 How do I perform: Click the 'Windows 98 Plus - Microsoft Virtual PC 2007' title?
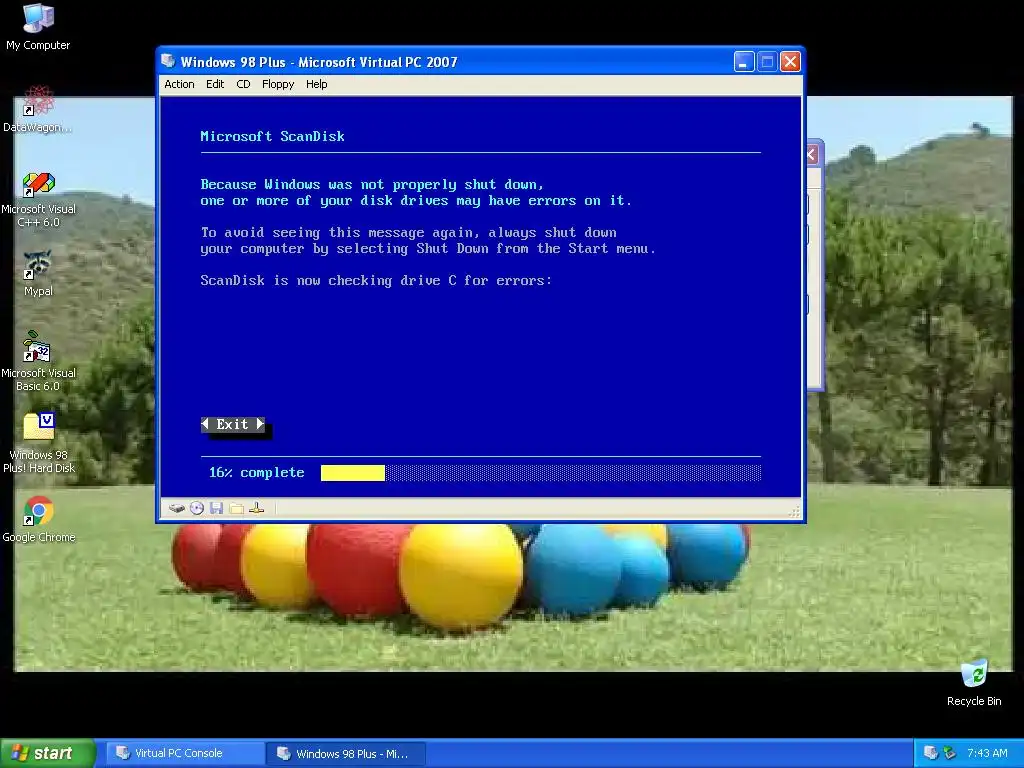(319, 62)
